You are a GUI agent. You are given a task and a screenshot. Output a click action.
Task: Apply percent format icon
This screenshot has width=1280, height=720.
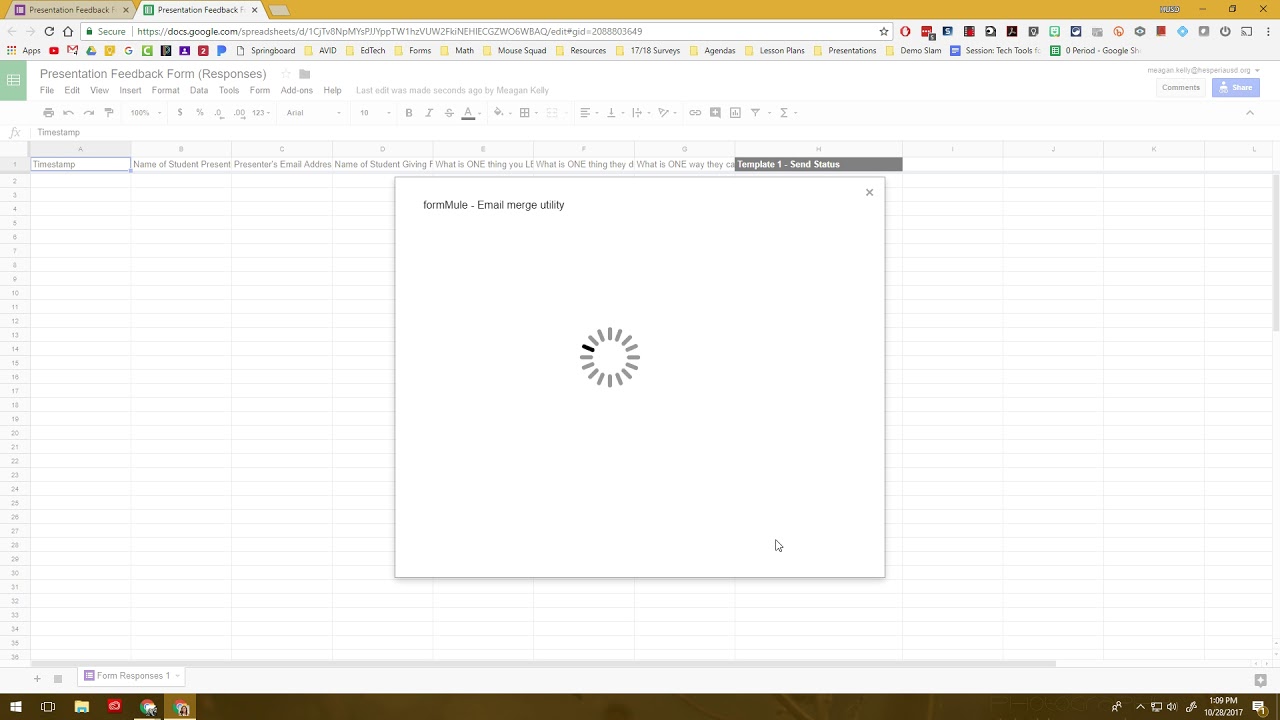[200, 112]
